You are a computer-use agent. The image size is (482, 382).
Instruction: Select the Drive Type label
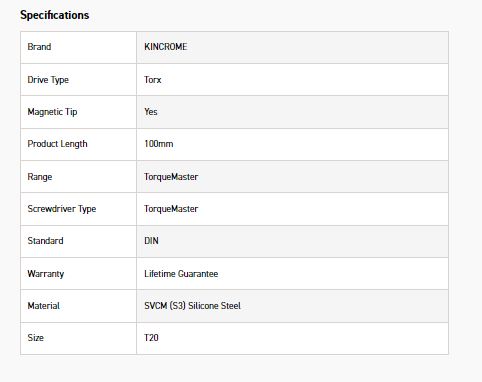tap(48, 80)
